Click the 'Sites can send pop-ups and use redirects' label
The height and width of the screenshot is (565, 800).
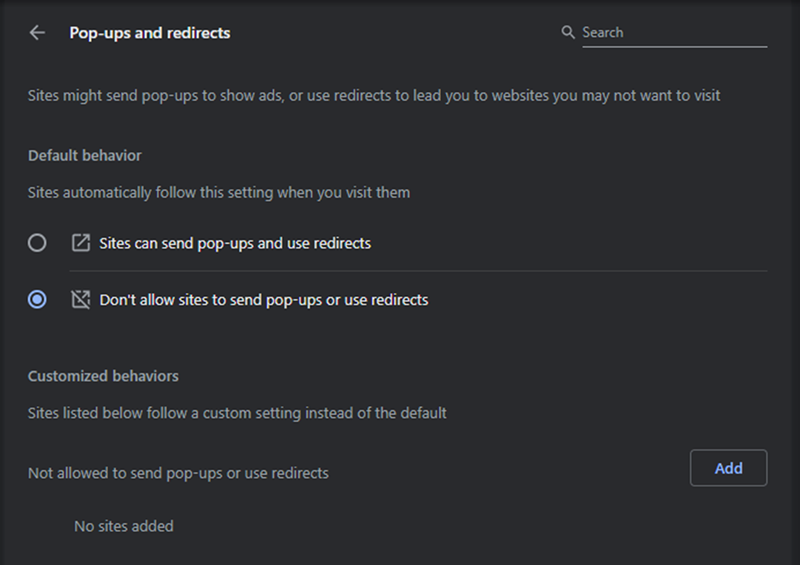tap(235, 243)
